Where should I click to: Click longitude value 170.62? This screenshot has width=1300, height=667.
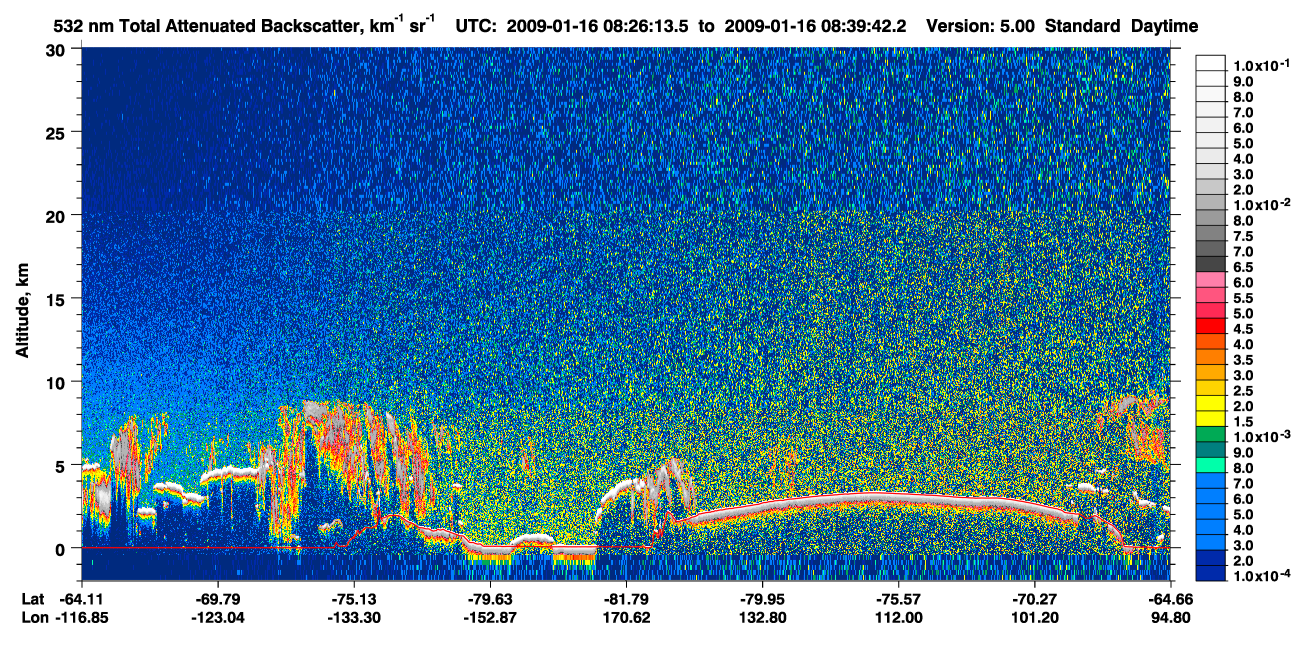pyautogui.click(x=628, y=617)
